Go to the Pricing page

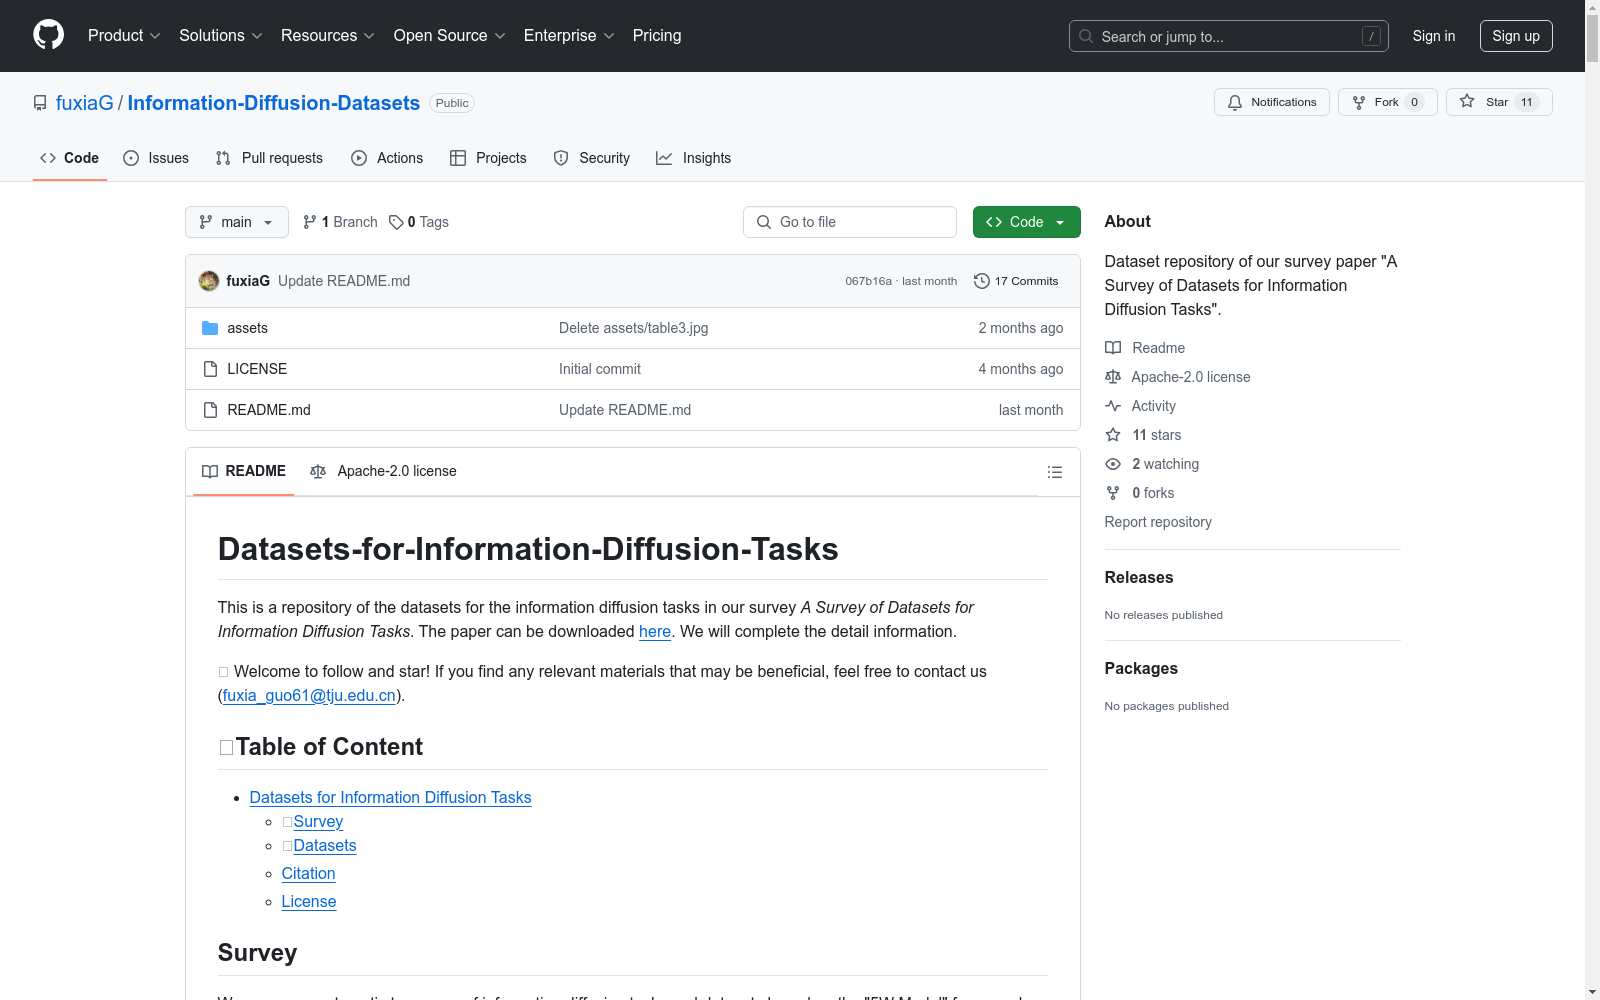[657, 36]
